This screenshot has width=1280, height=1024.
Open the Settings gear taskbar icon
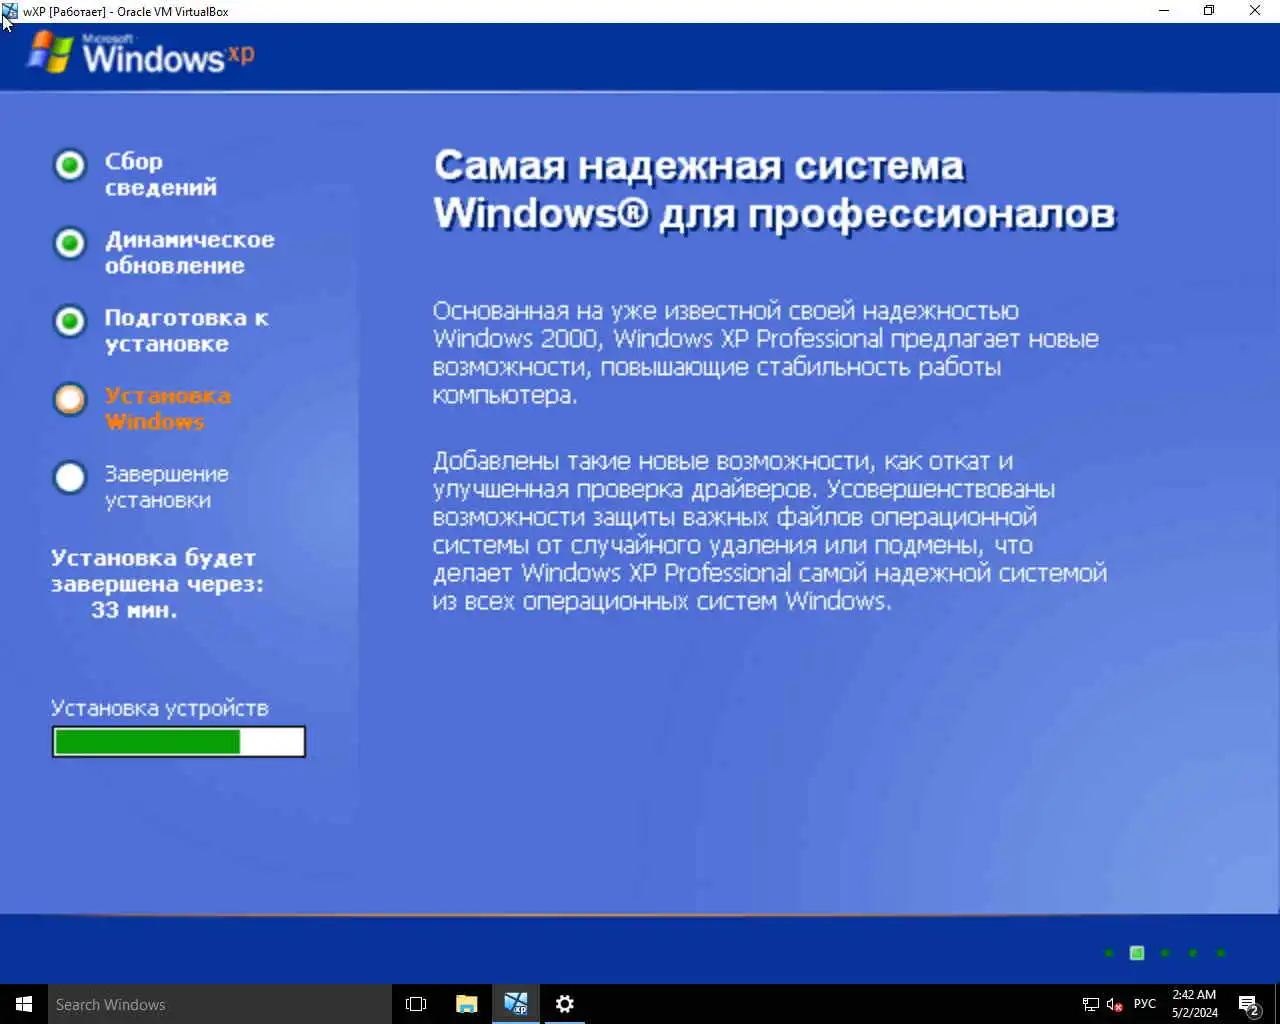(x=565, y=1004)
